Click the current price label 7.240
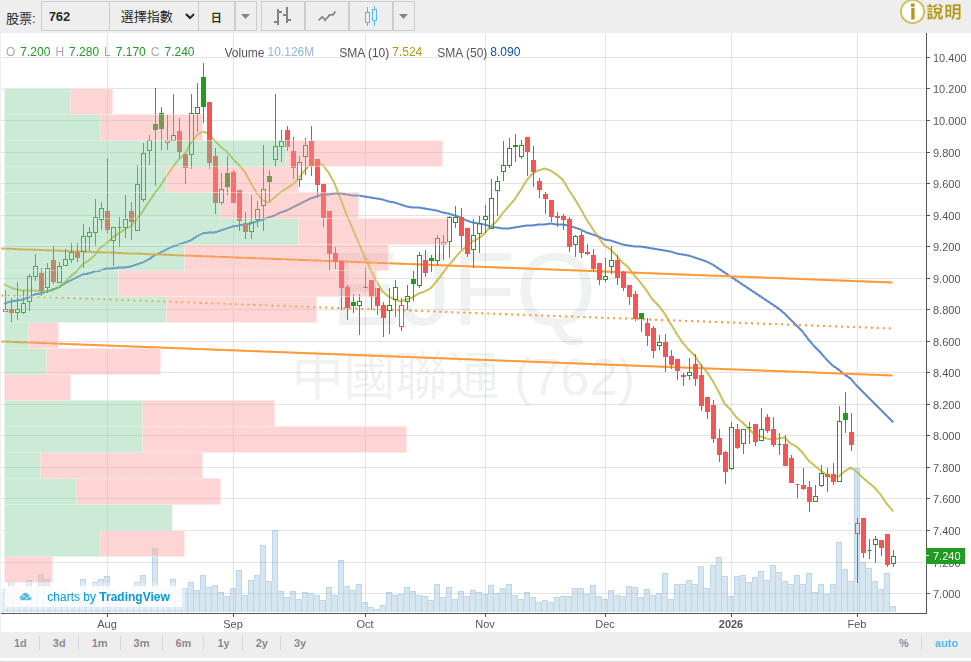Screen dimensions: 971x662 946,556
